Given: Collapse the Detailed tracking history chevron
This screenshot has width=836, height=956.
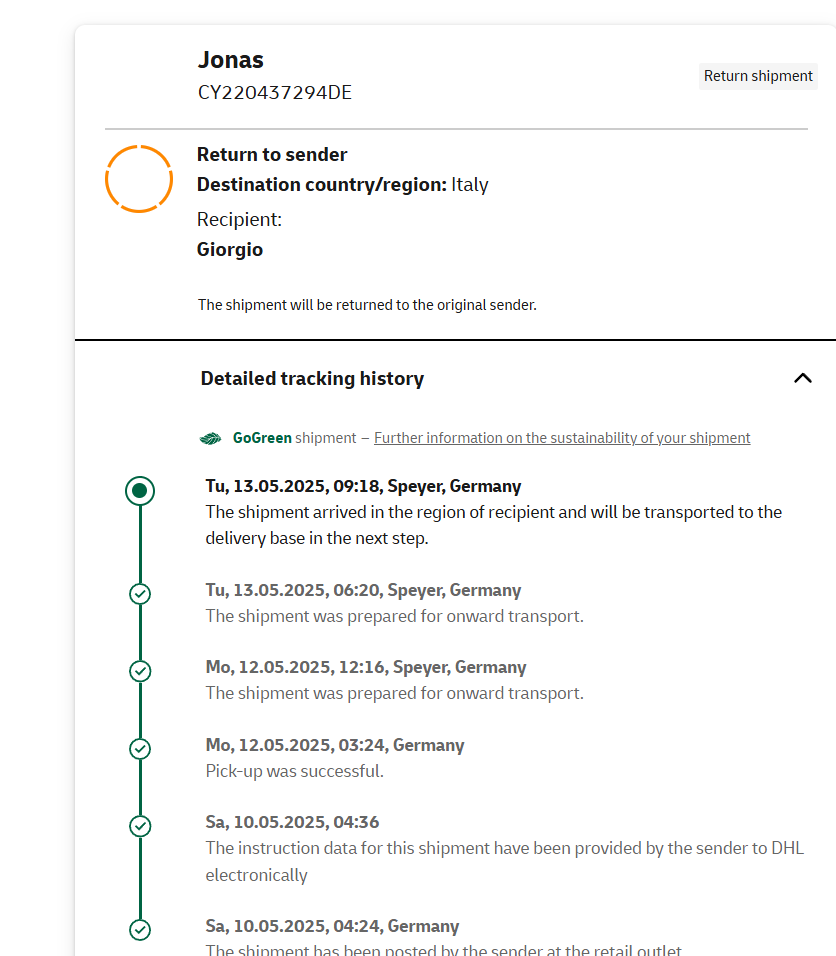Looking at the screenshot, I should coord(802,379).
